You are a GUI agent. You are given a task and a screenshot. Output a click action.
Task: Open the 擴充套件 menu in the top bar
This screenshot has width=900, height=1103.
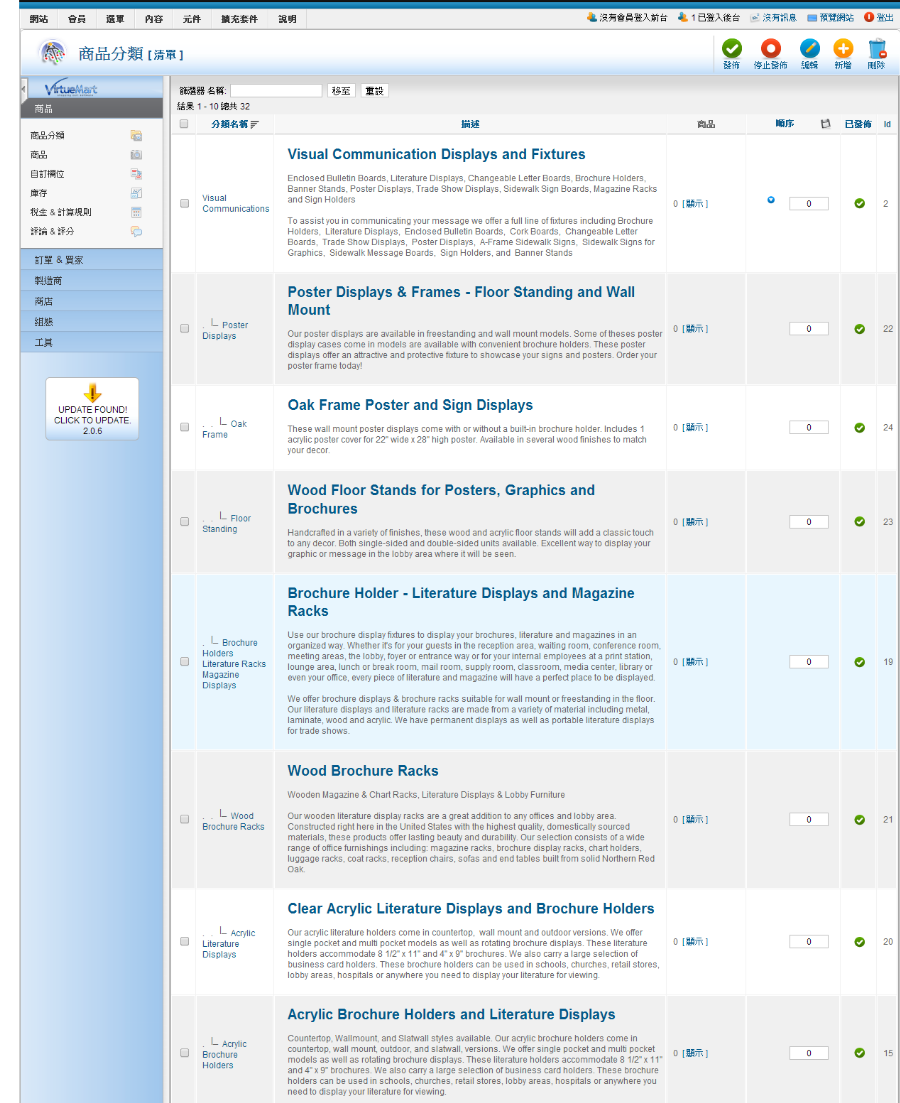(x=239, y=19)
